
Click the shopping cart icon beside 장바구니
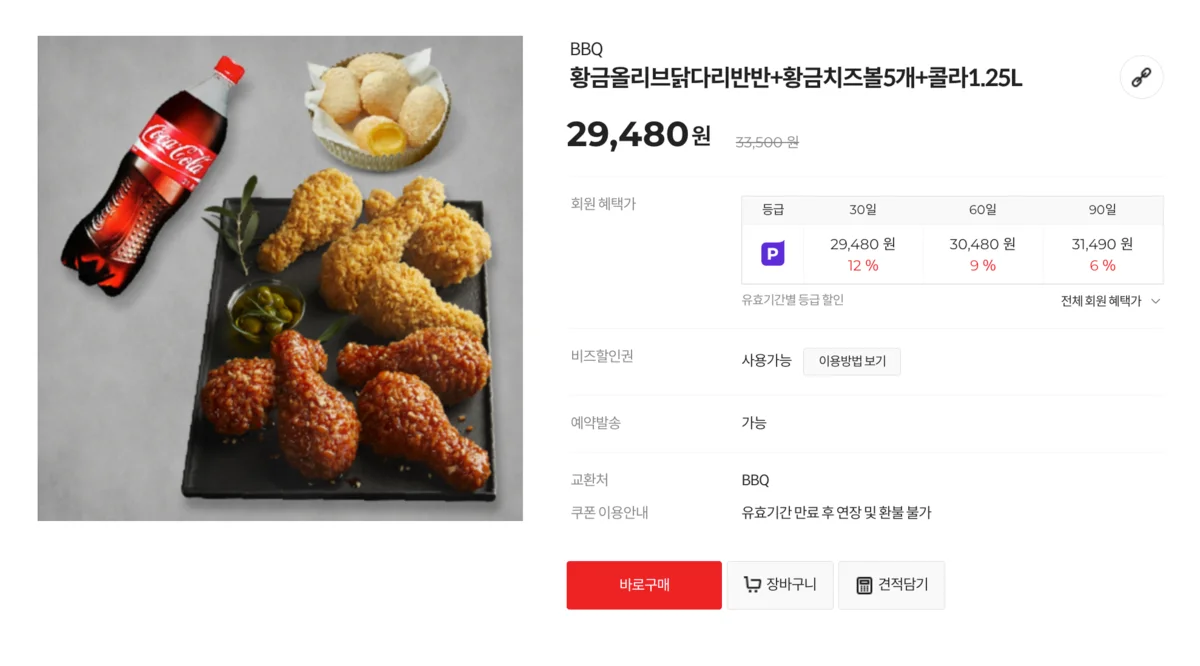753,585
